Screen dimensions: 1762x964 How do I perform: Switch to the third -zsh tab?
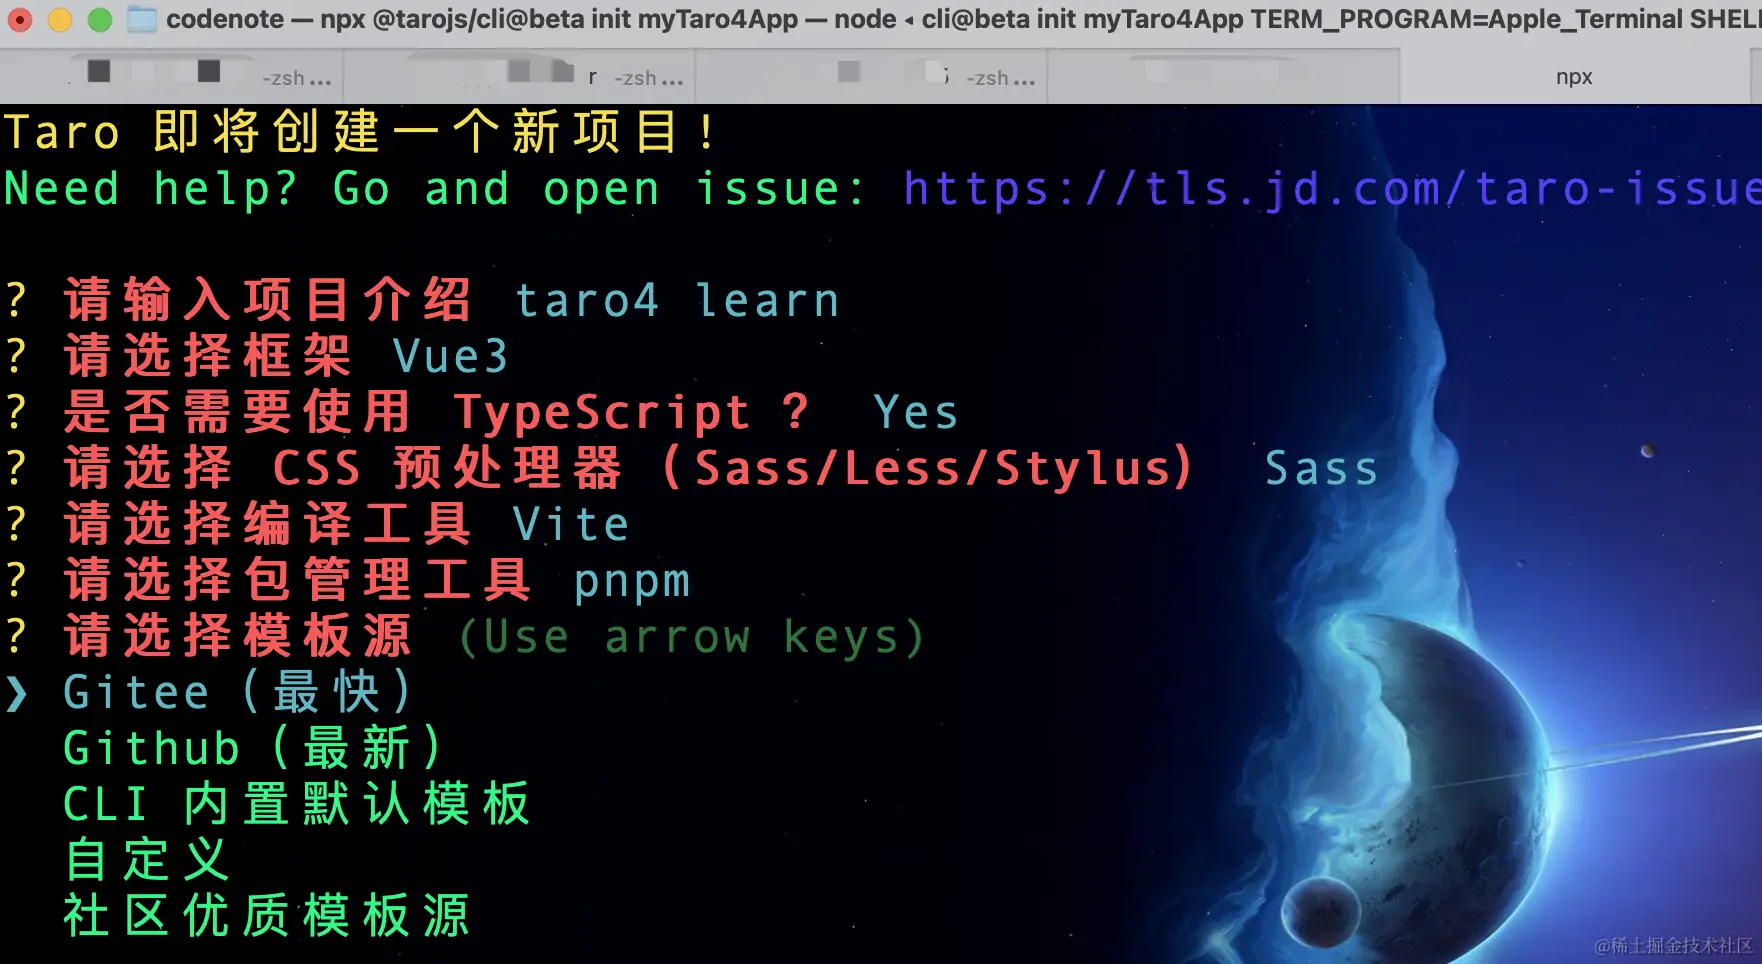pyautogui.click(x=871, y=77)
